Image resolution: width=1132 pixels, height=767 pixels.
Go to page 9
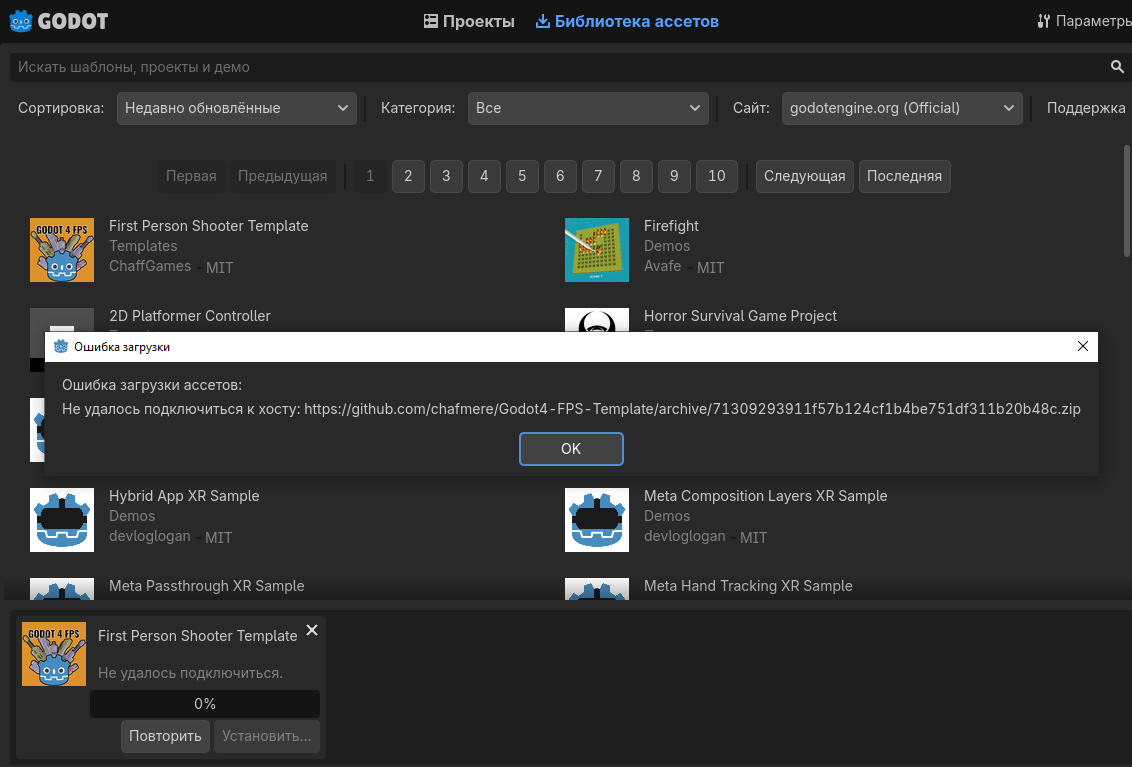(x=674, y=176)
